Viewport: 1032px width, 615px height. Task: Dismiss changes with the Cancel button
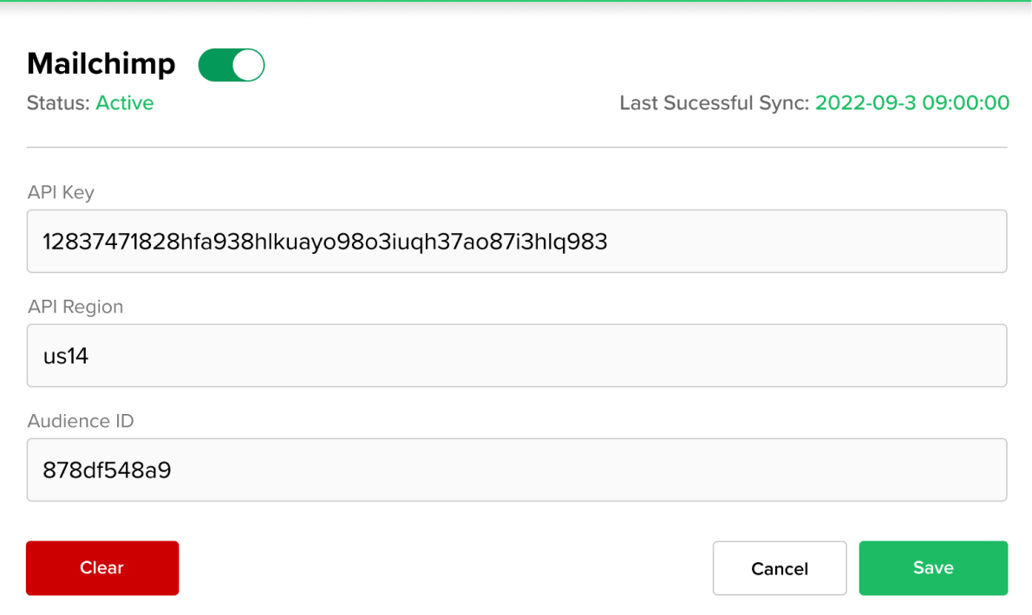[x=779, y=567]
